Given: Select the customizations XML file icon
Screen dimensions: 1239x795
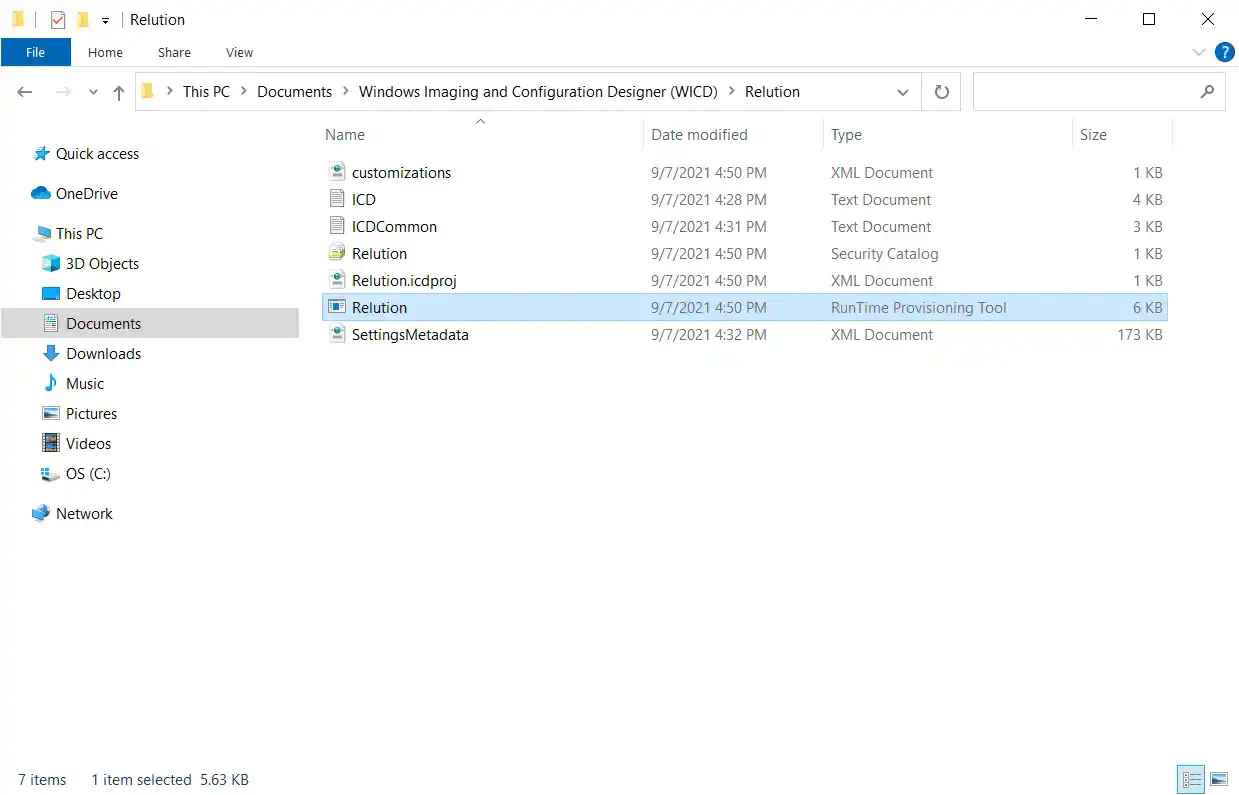Looking at the screenshot, I should 337,173.
